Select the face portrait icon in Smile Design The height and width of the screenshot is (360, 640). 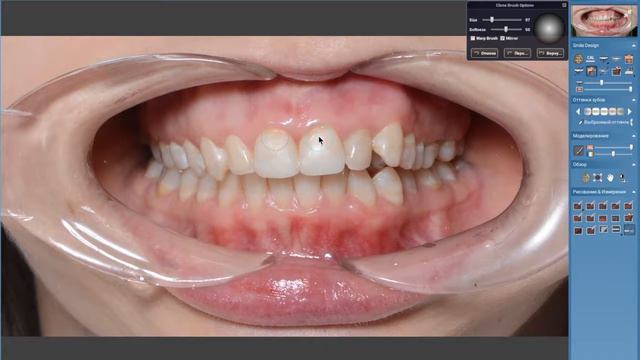[x=579, y=59]
